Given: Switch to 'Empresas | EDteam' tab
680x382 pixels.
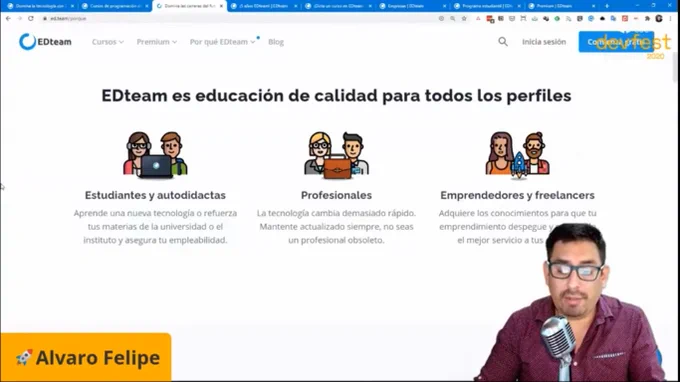Looking at the screenshot, I should [x=412, y=6].
